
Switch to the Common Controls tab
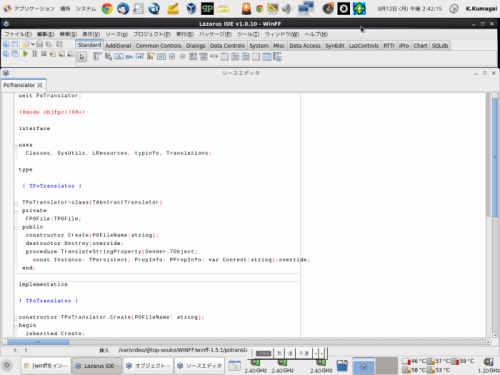tap(159, 46)
